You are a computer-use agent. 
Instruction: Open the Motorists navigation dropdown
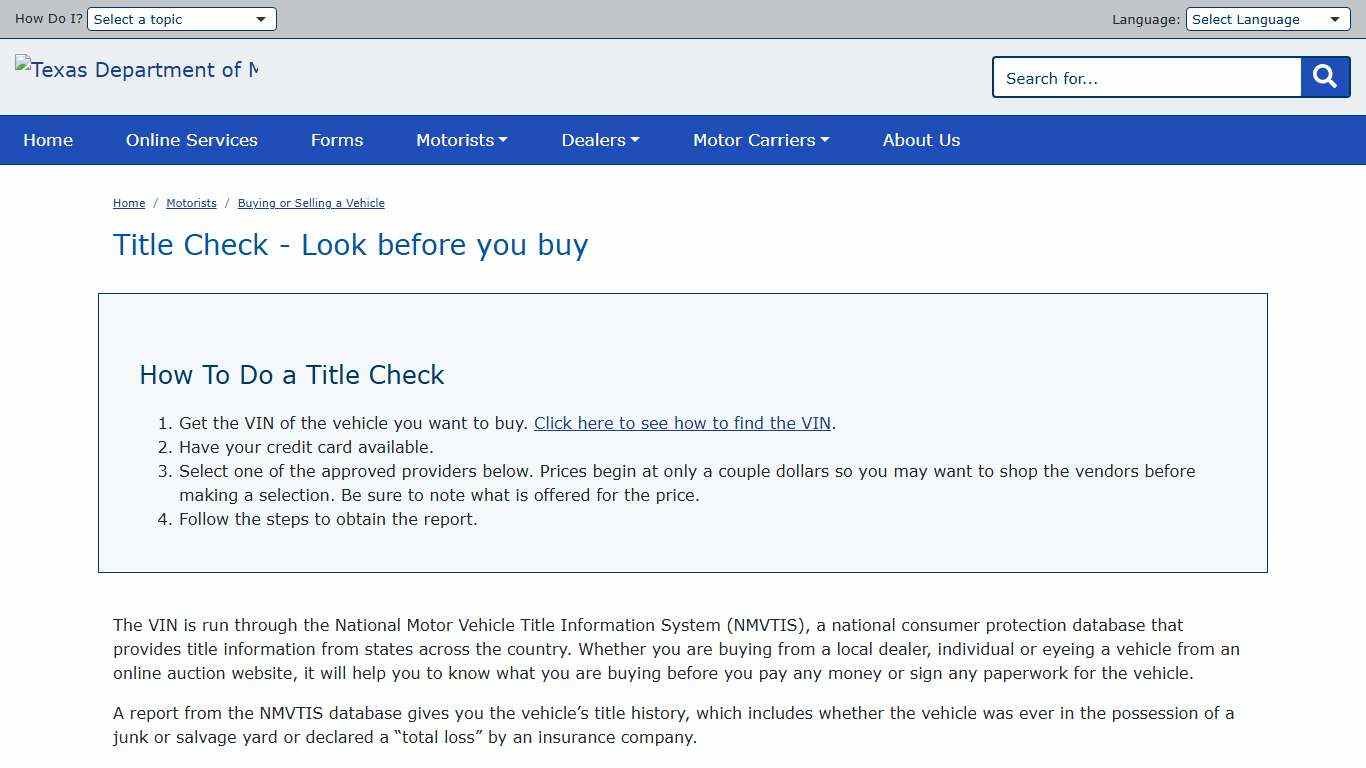tap(461, 140)
